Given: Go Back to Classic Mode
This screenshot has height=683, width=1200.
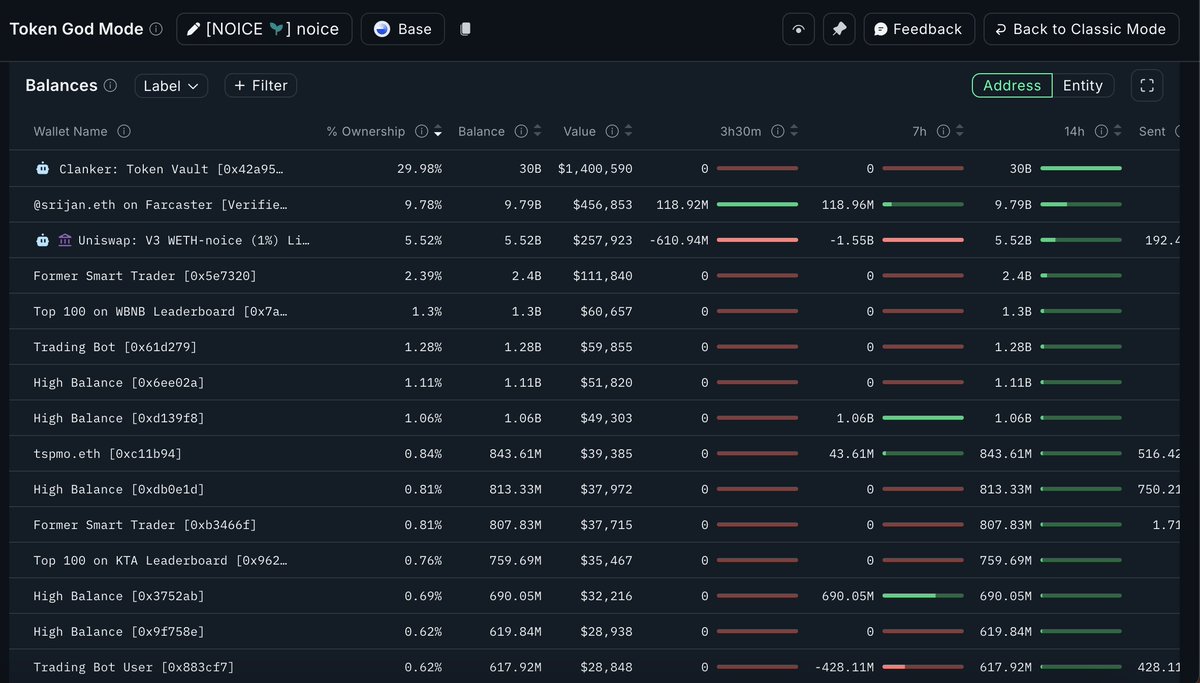Looking at the screenshot, I should [x=1082, y=29].
